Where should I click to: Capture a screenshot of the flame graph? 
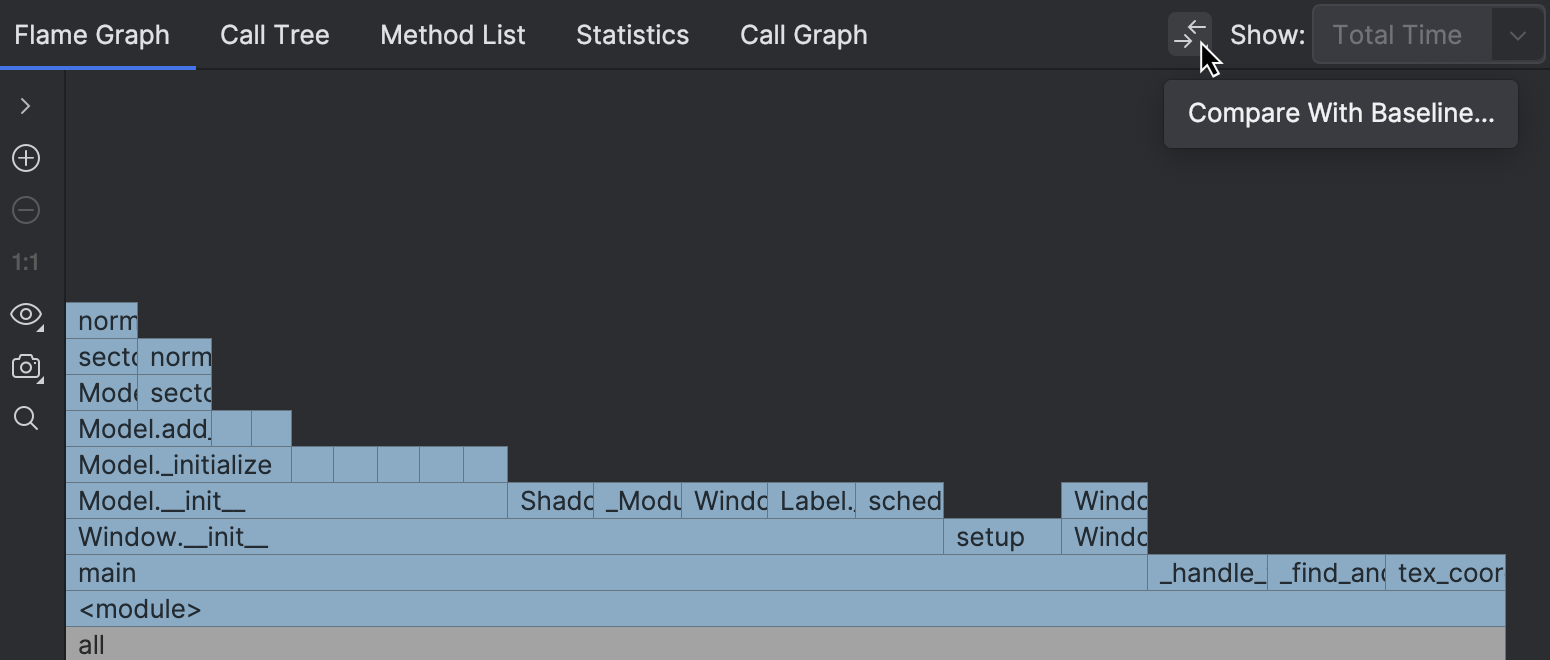(x=26, y=367)
